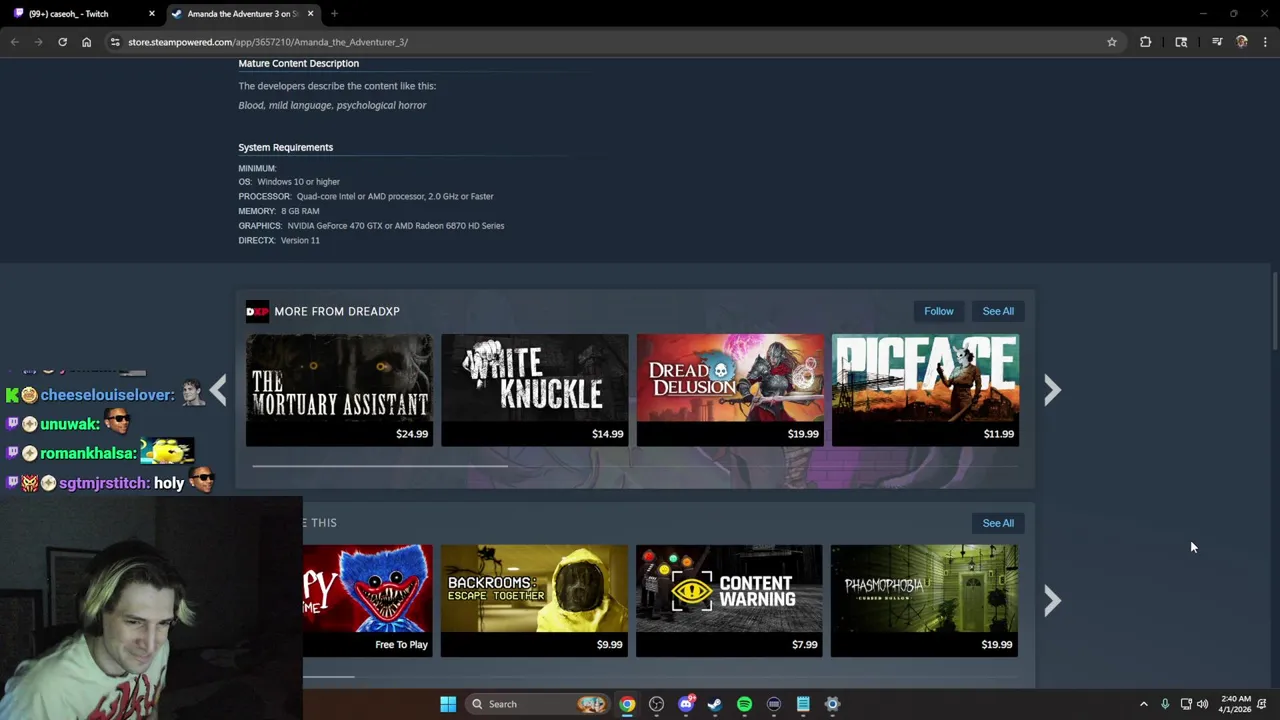Image resolution: width=1280 pixels, height=720 pixels.
Task: Click the cheeselouiselover chat username
Action: (x=106, y=395)
